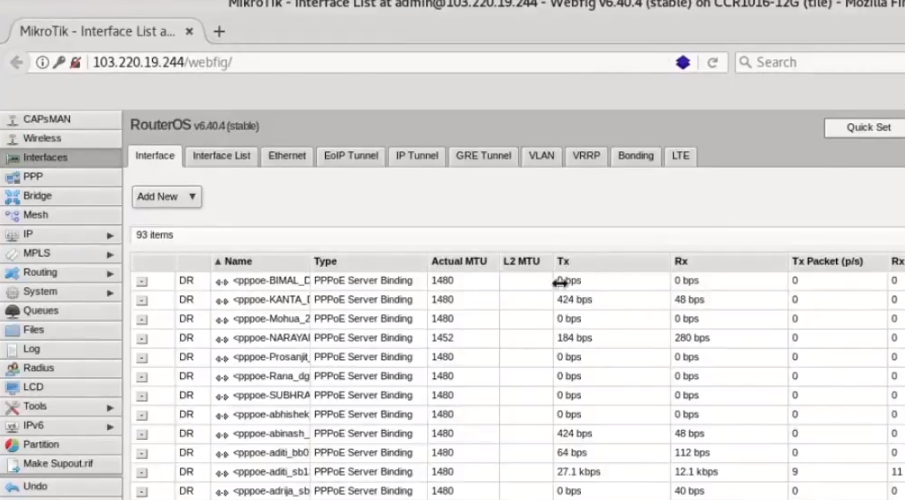The height and width of the screenshot is (500, 905).
Task: Click the browser Search field
Action: click(x=820, y=62)
